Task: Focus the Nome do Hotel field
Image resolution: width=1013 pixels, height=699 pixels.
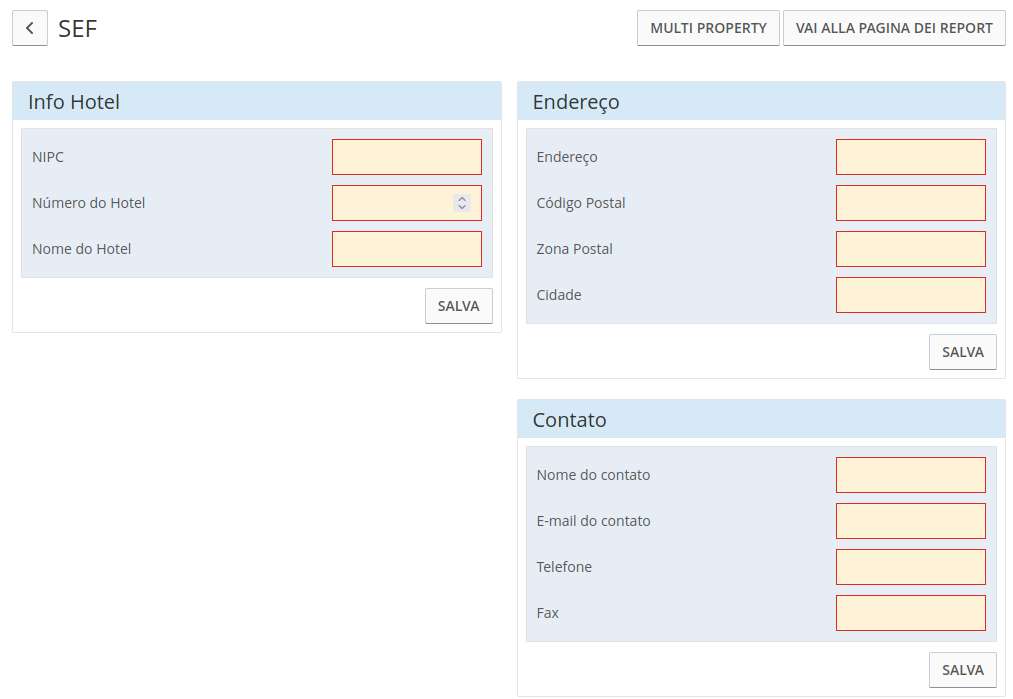Action: pos(407,249)
